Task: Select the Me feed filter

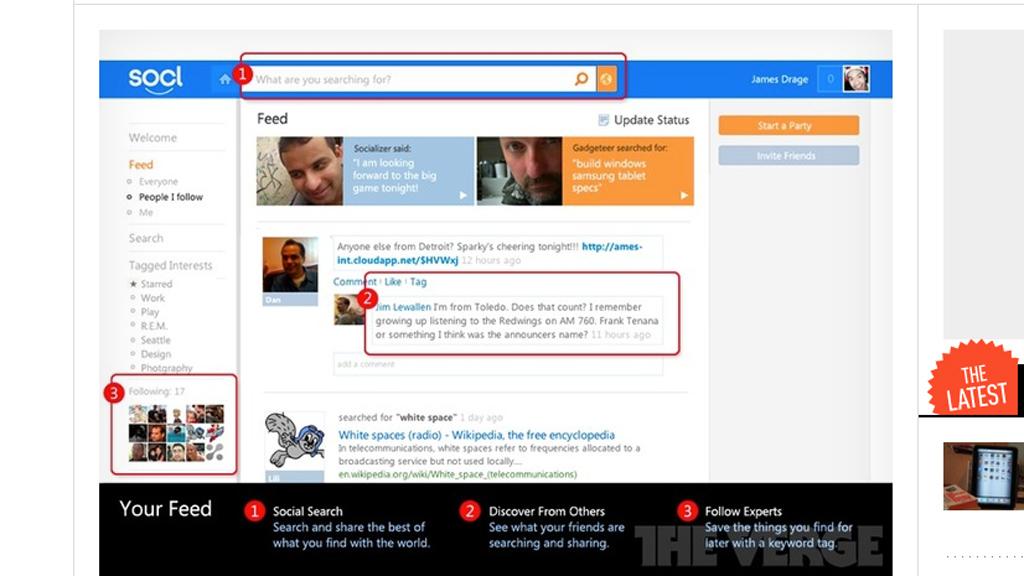Action: [146, 212]
